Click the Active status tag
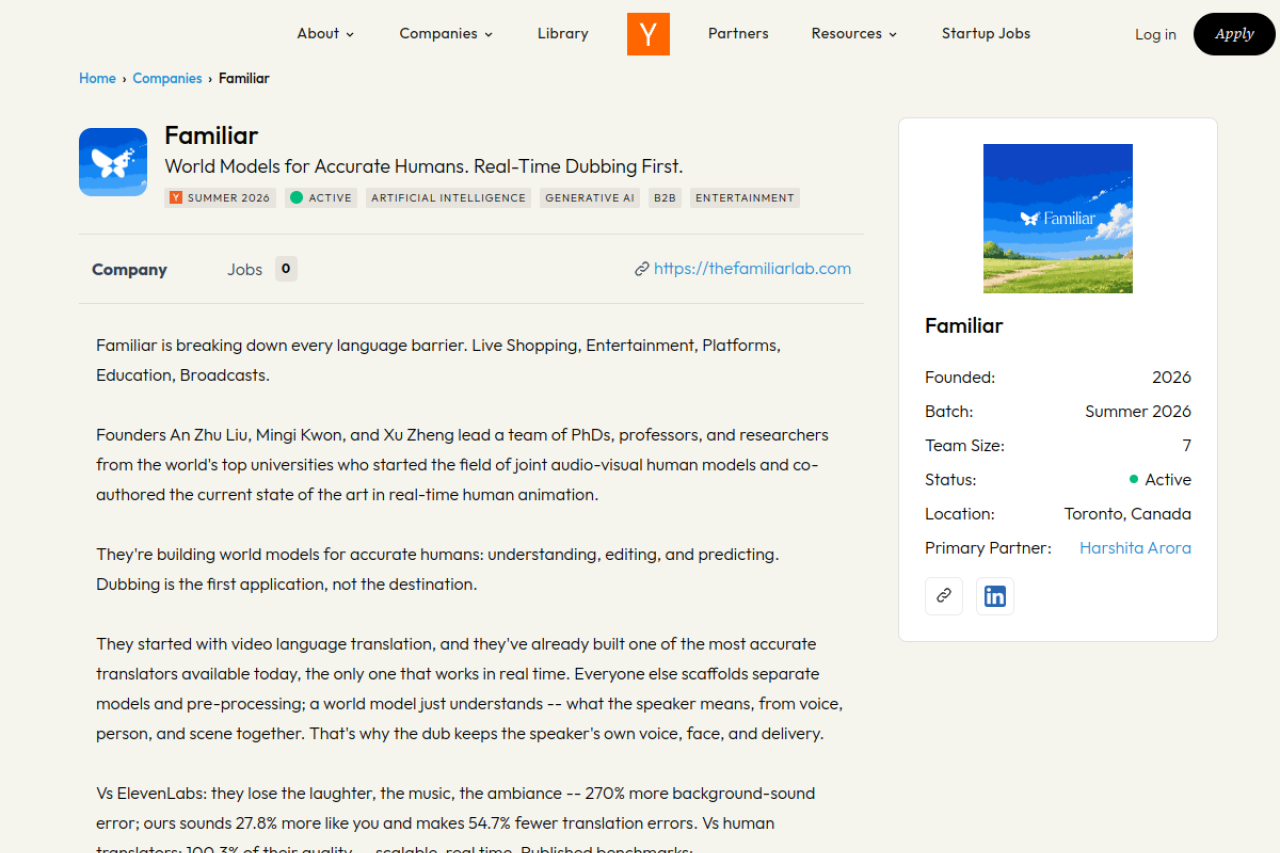The height and width of the screenshot is (853, 1280). pyautogui.click(x=321, y=198)
